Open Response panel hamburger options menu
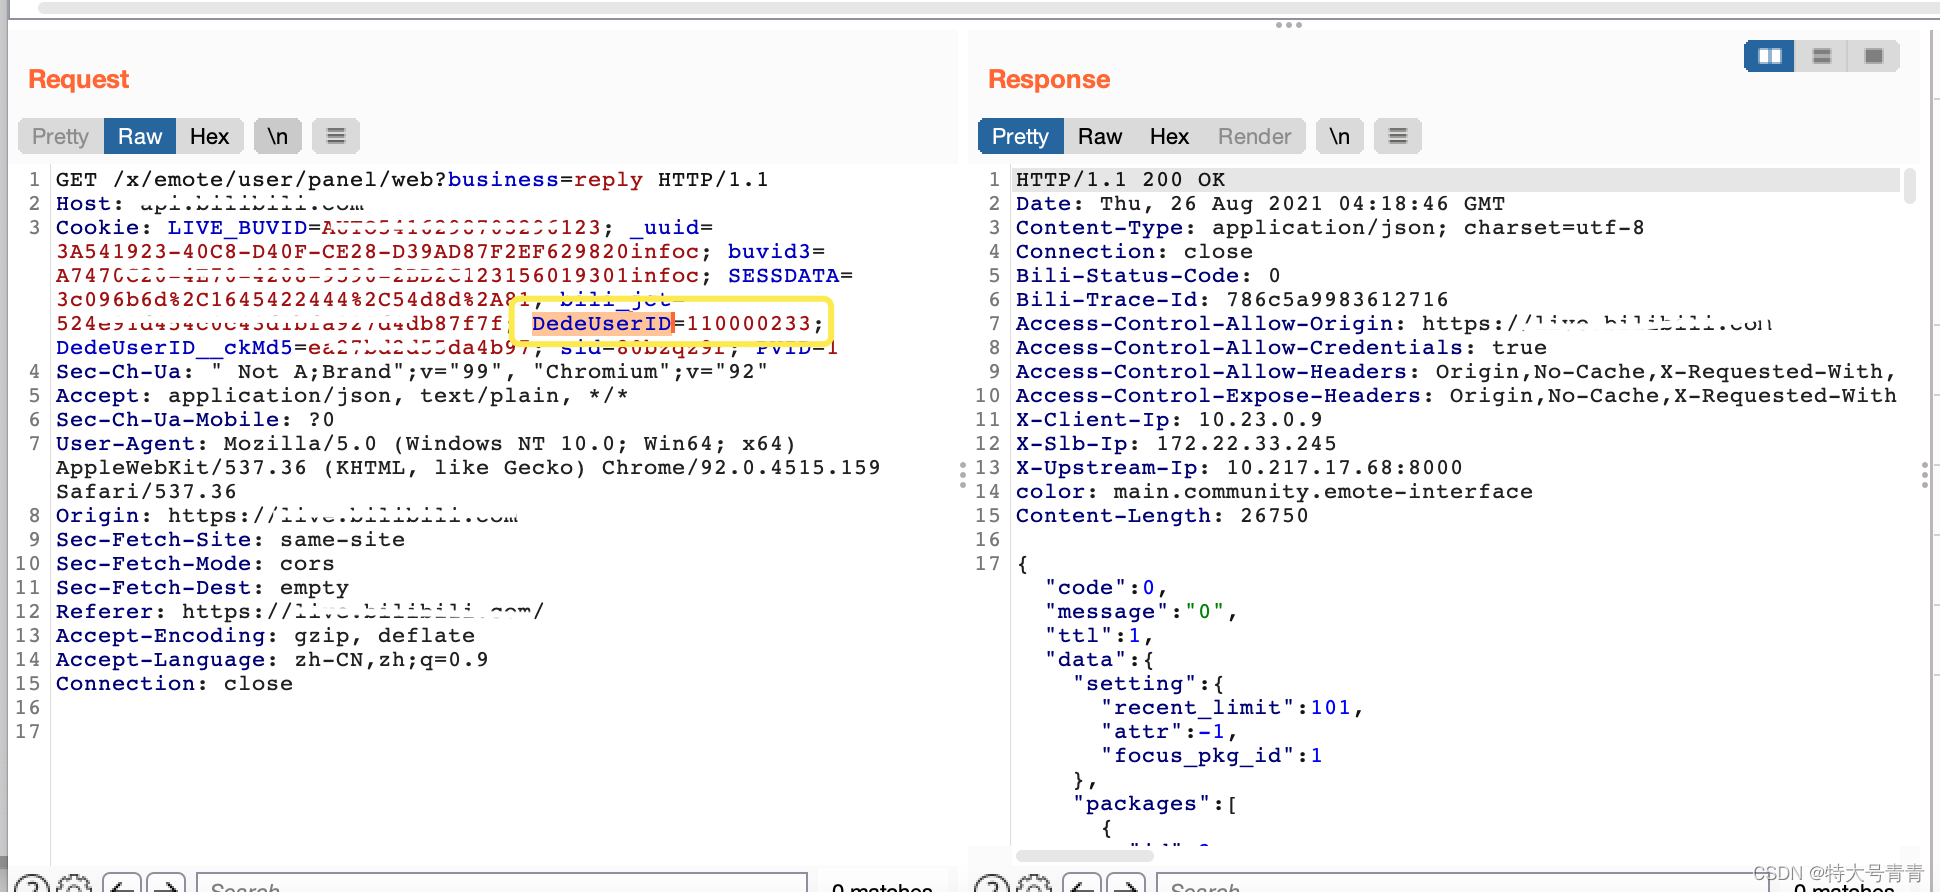This screenshot has width=1940, height=892. tap(1398, 136)
